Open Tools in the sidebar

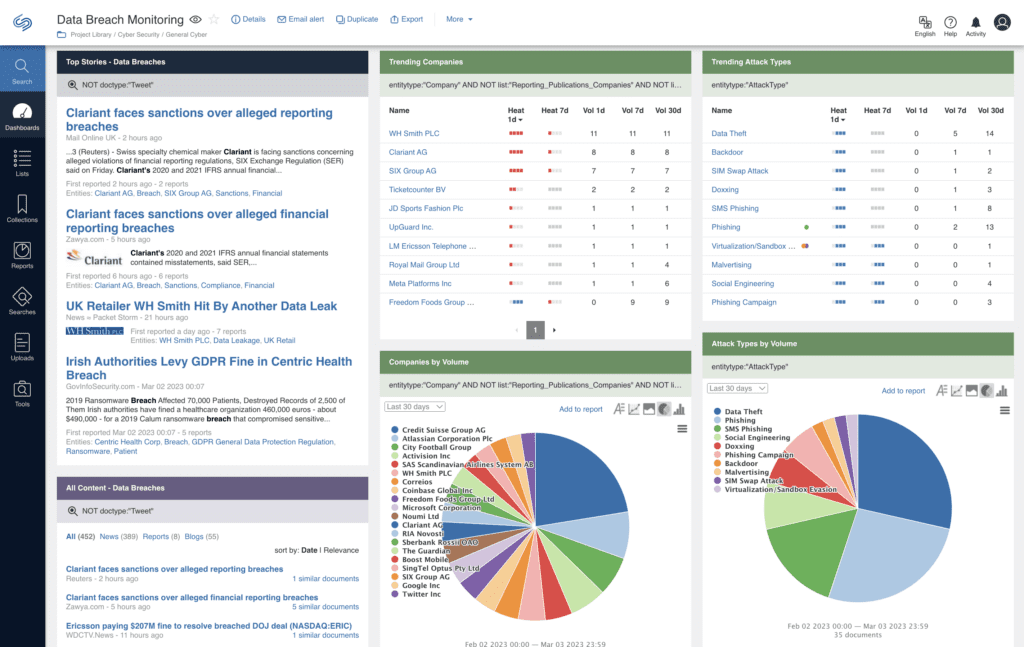point(22,393)
